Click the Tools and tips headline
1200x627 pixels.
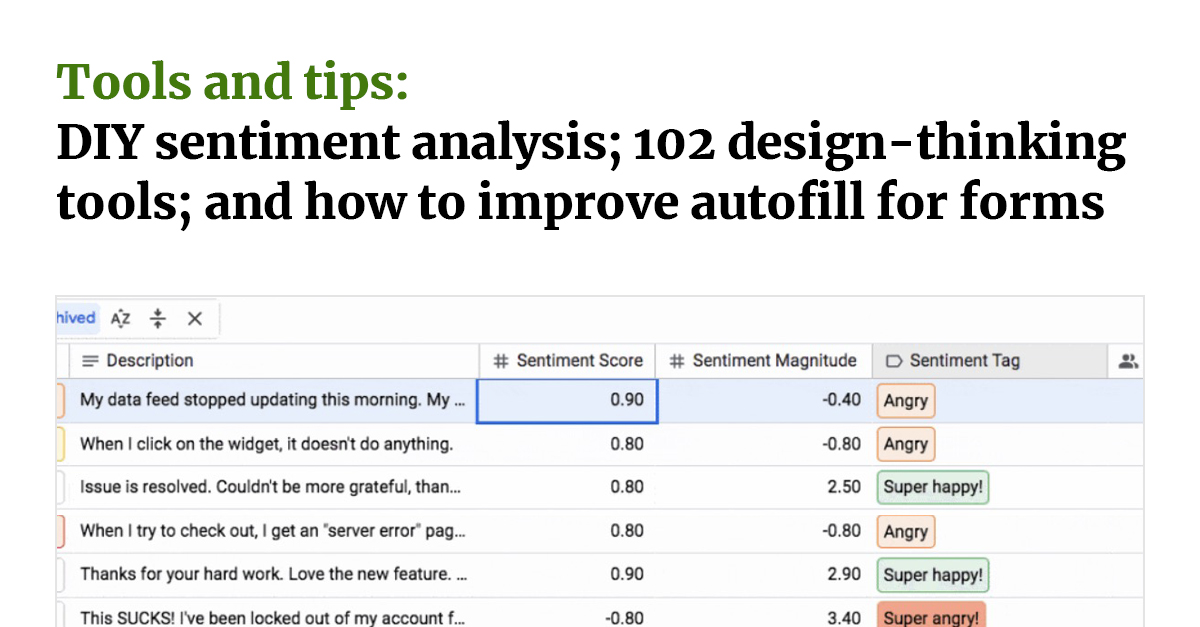point(232,82)
